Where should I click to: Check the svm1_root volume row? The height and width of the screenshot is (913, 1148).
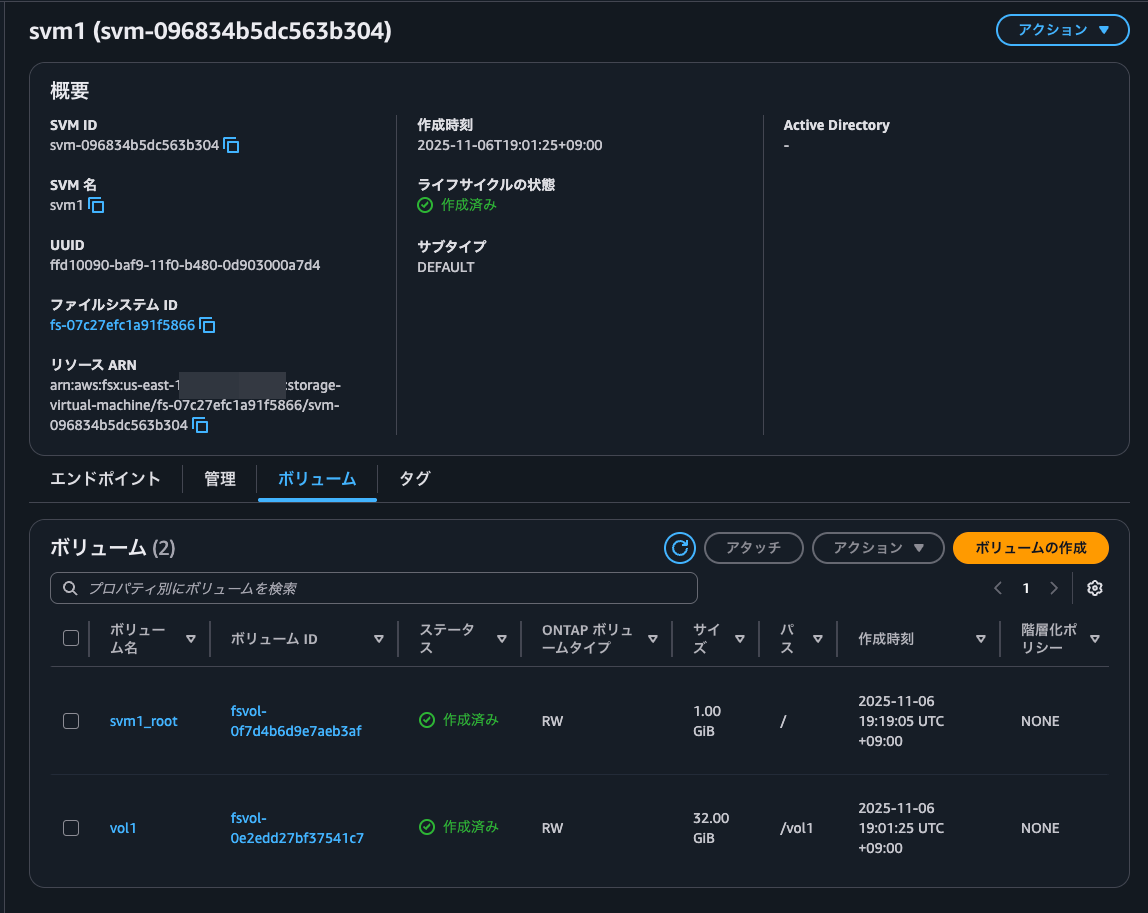click(x=71, y=721)
